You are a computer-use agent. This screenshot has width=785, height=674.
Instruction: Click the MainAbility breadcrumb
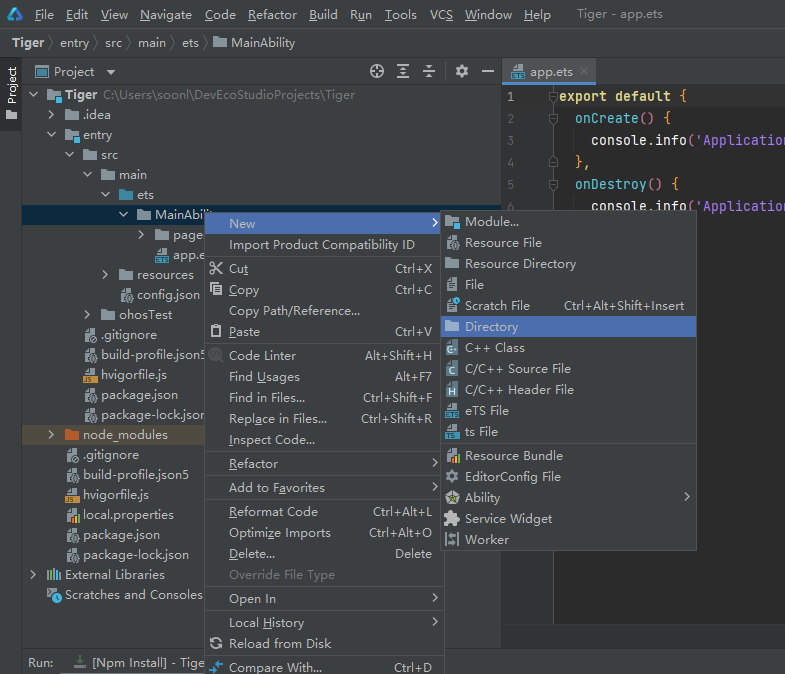254,43
